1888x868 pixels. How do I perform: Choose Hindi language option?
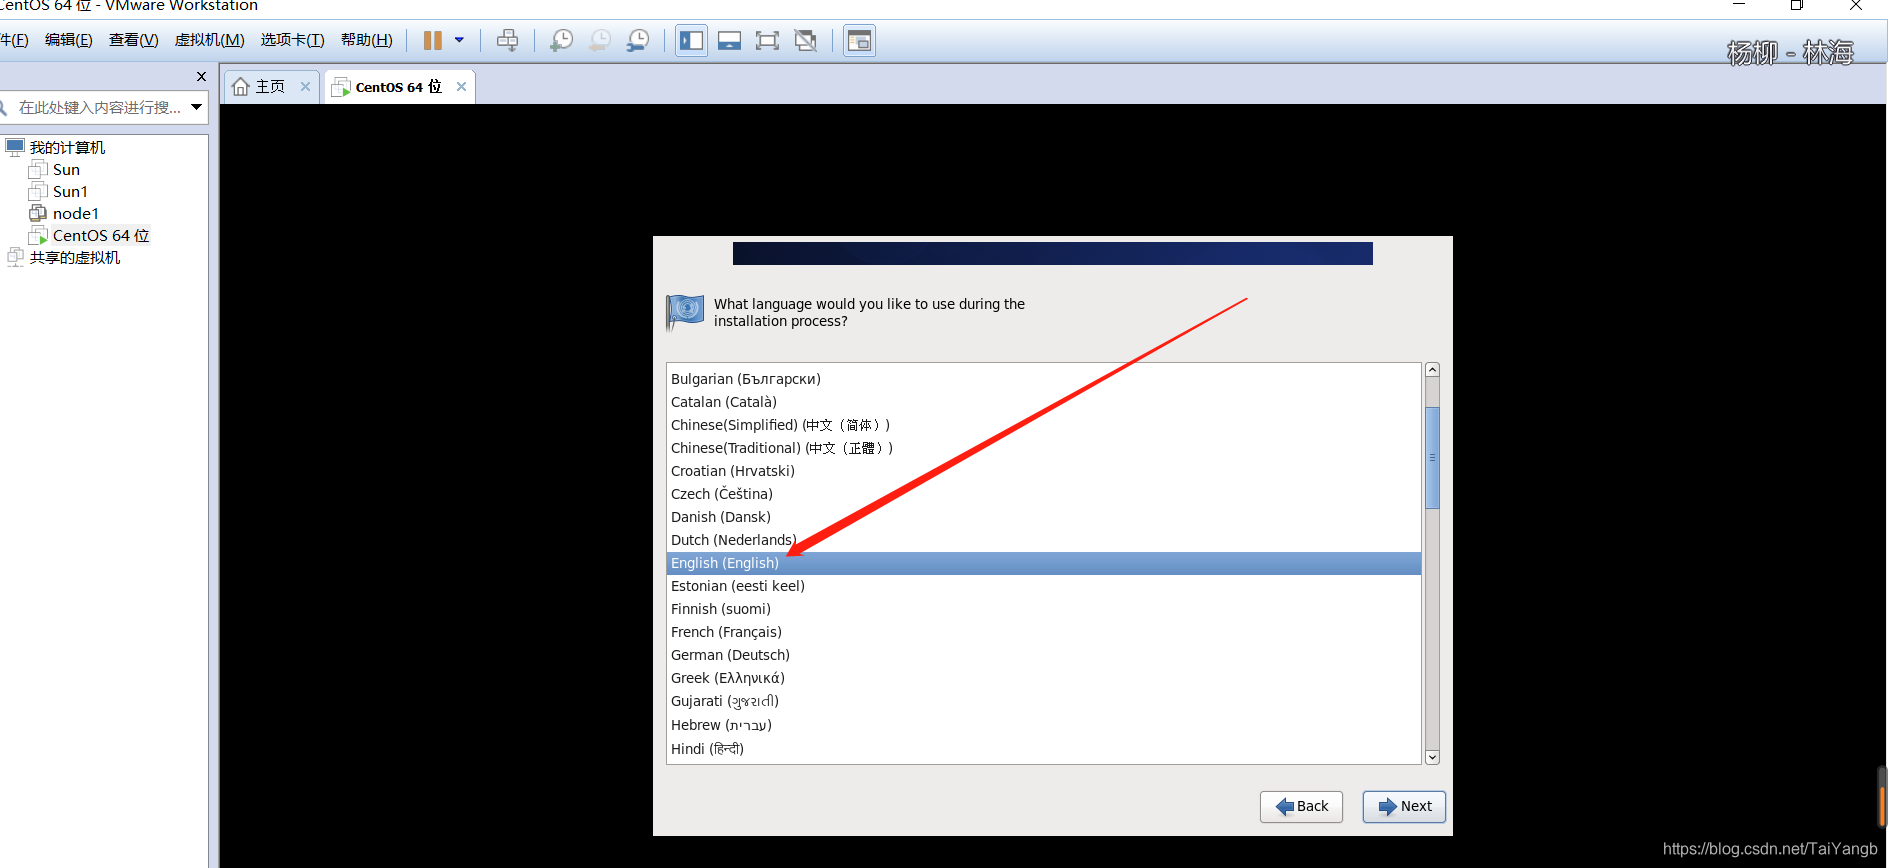(1043, 749)
